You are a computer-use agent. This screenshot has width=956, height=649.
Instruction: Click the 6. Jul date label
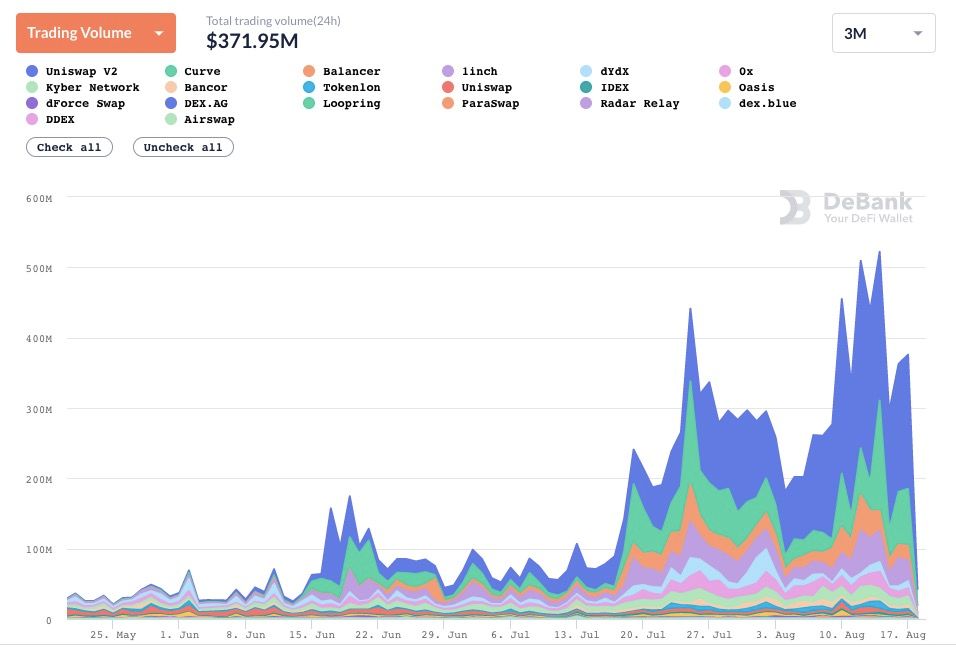point(510,634)
